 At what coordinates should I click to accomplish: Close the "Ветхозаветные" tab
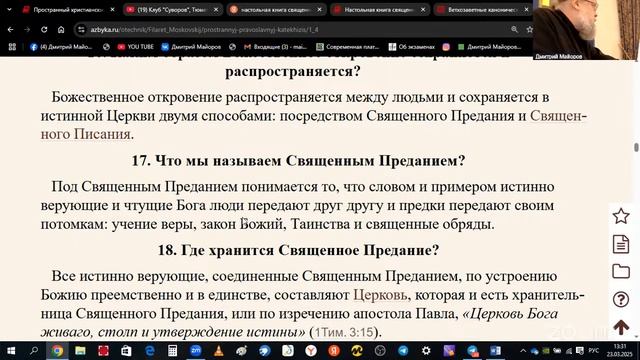pyautogui.click(x=527, y=9)
